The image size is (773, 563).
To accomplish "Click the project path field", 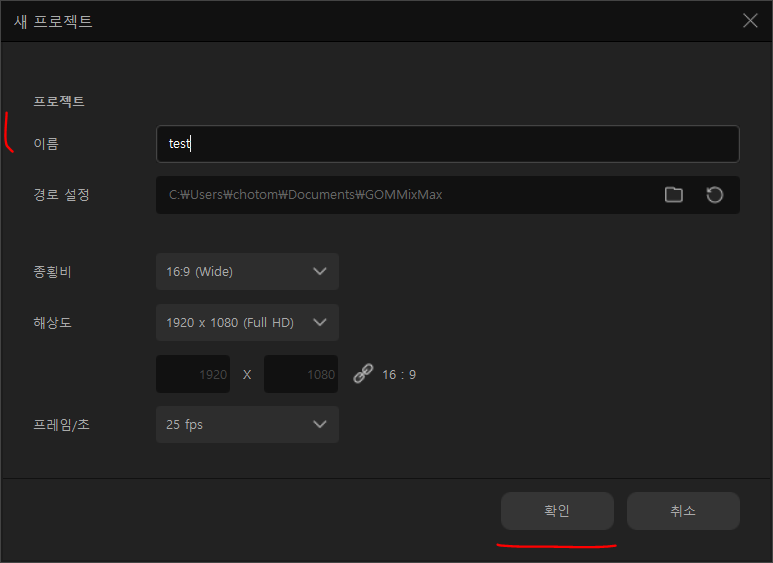I will [x=448, y=195].
